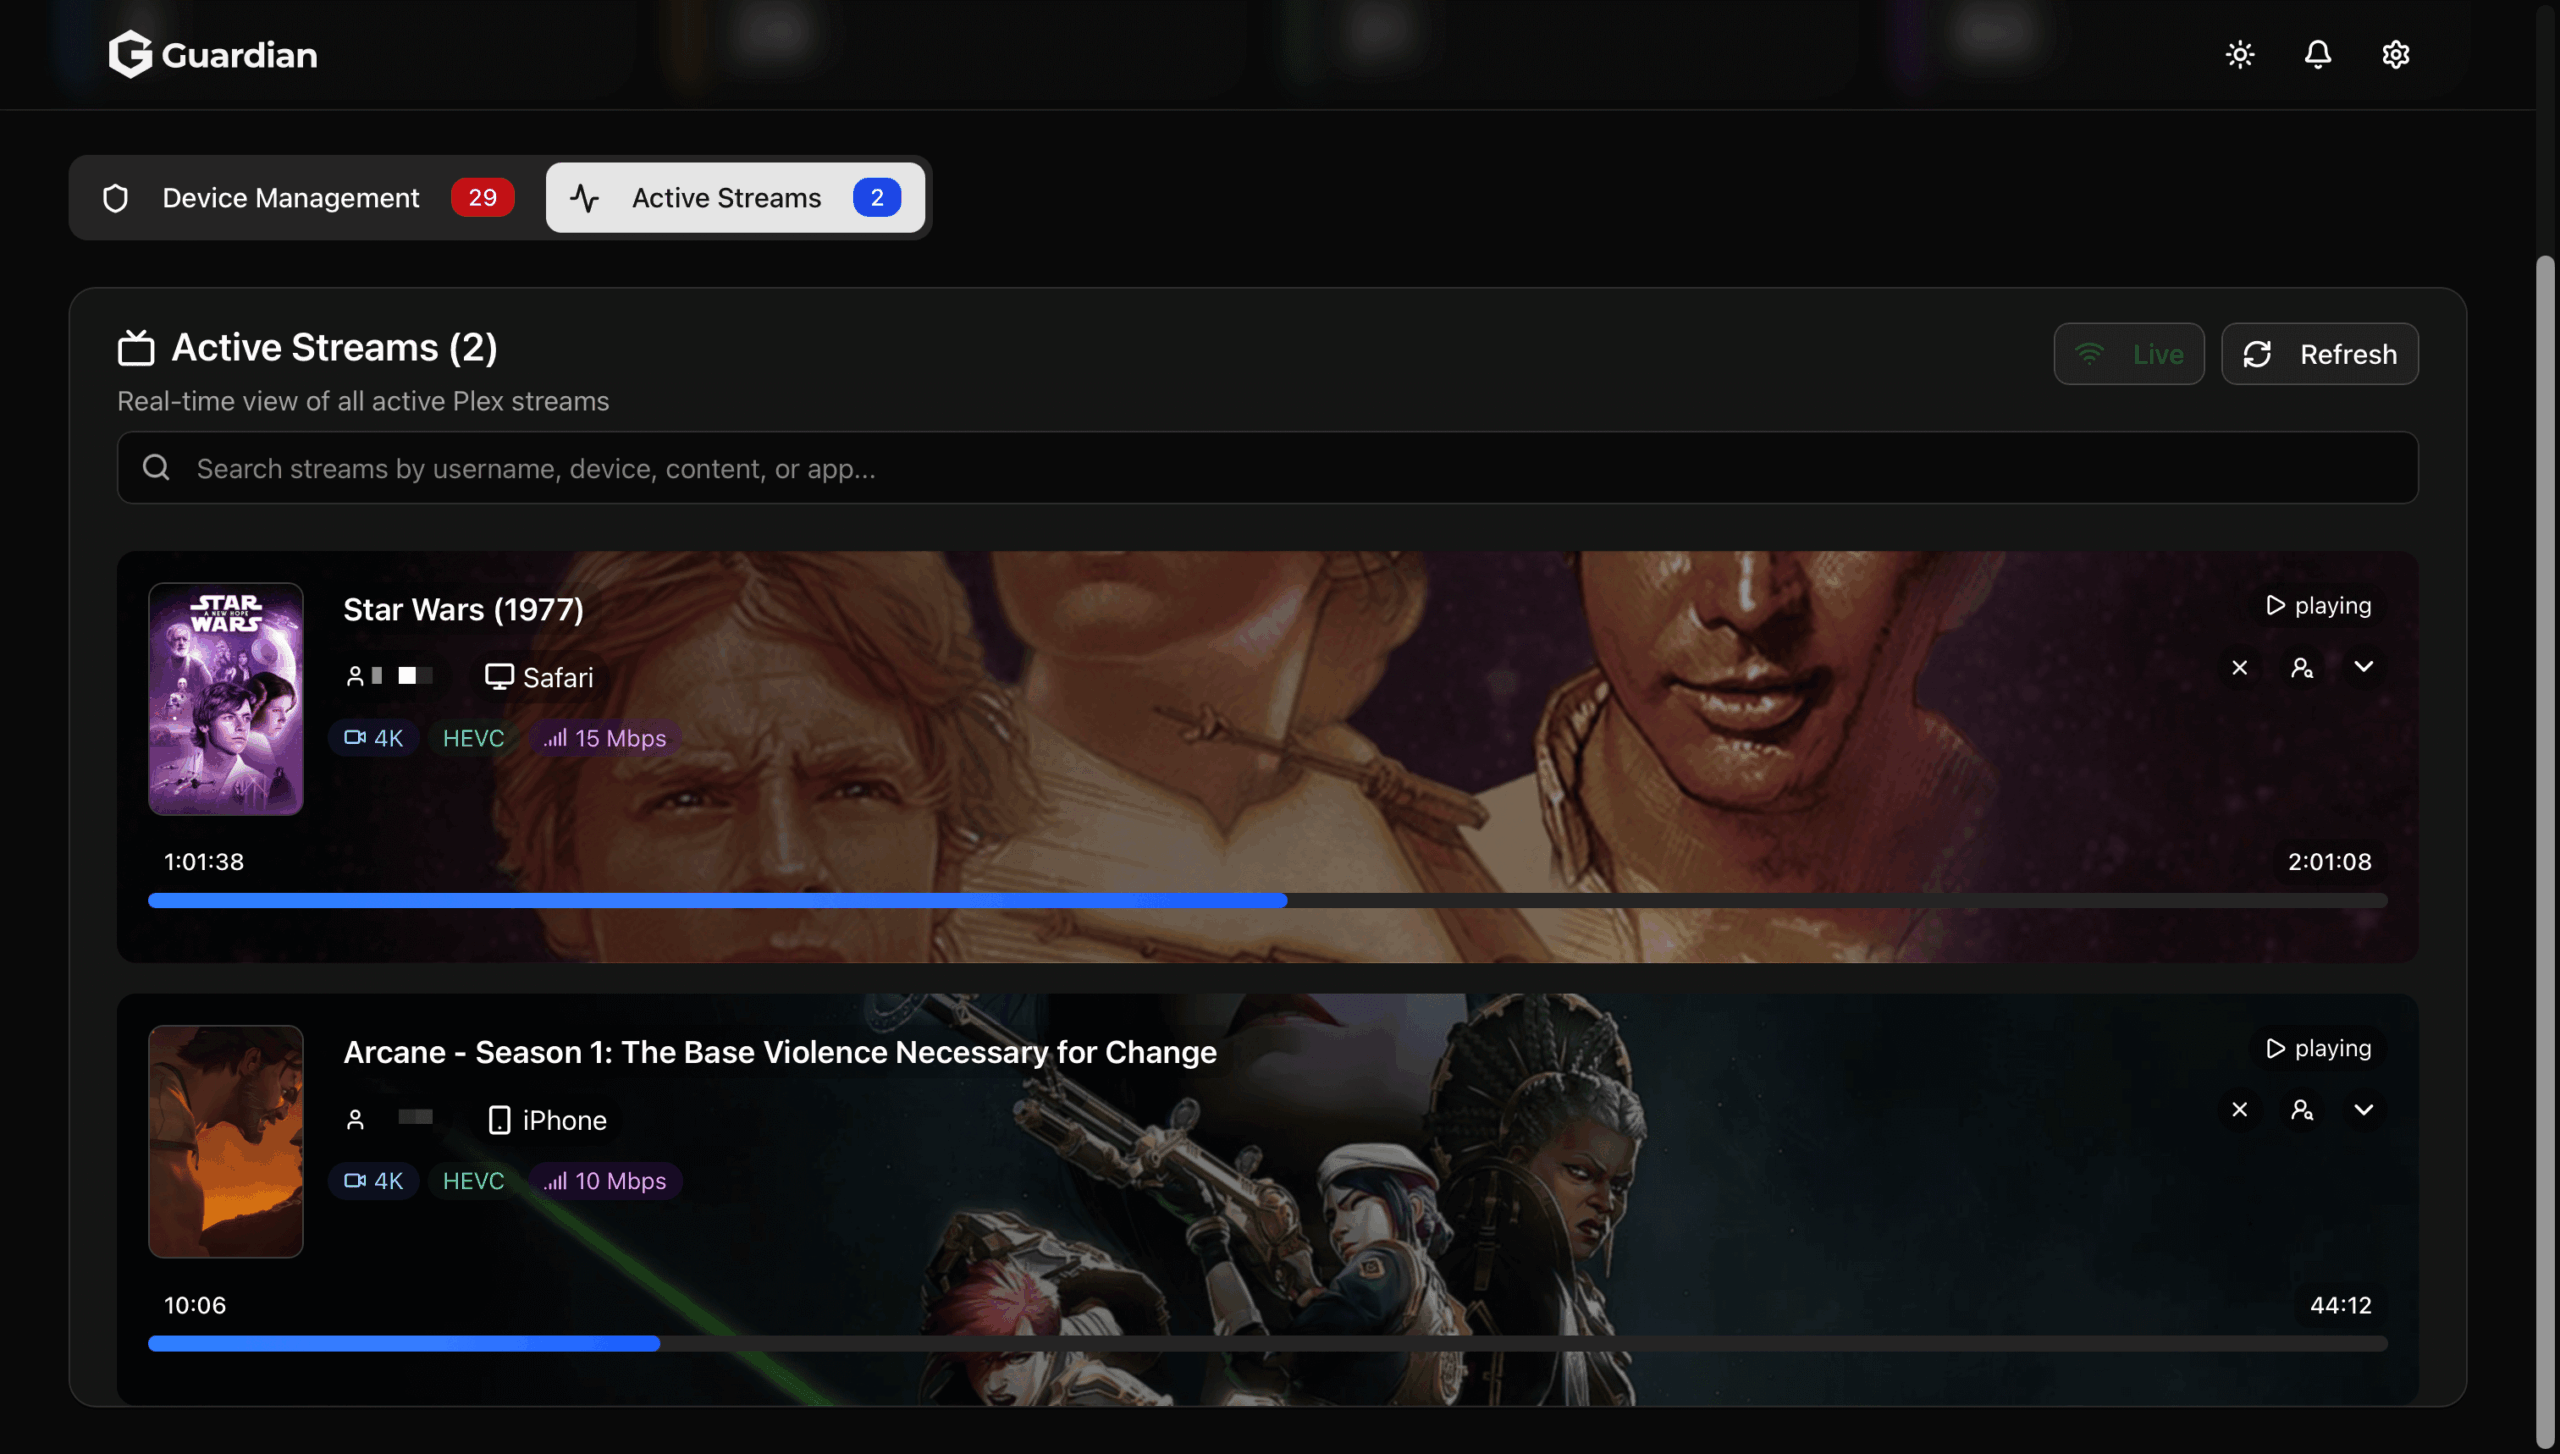
Task: Open the notifications bell
Action: (x=2318, y=54)
